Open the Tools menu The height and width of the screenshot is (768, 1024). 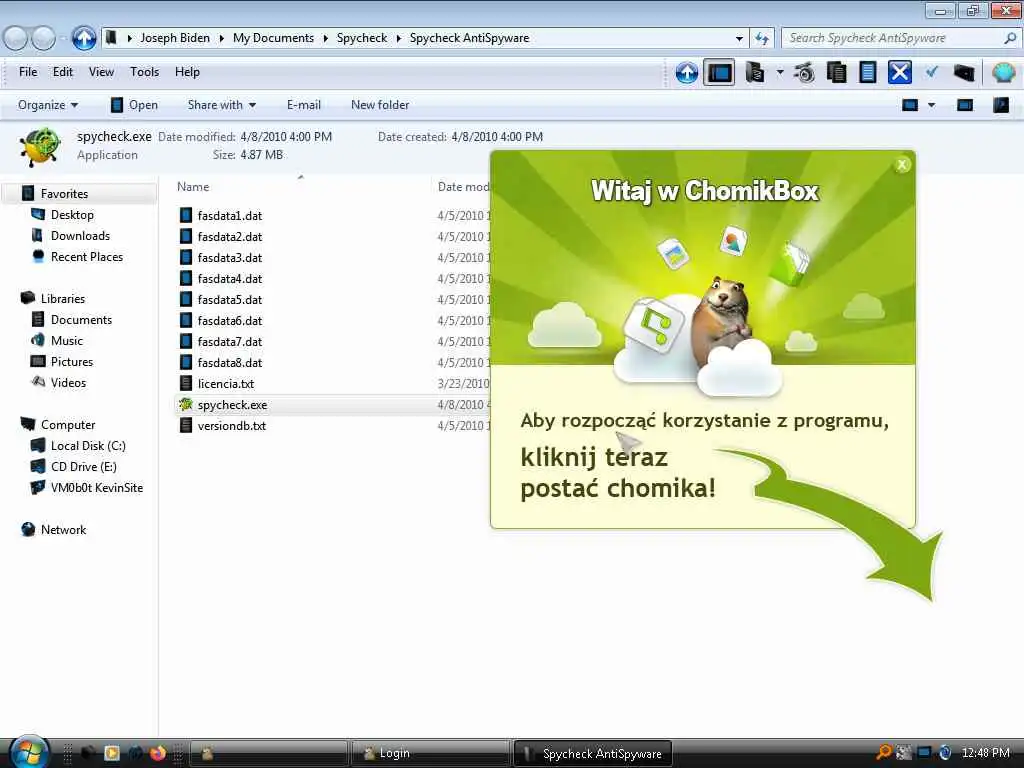click(x=144, y=72)
